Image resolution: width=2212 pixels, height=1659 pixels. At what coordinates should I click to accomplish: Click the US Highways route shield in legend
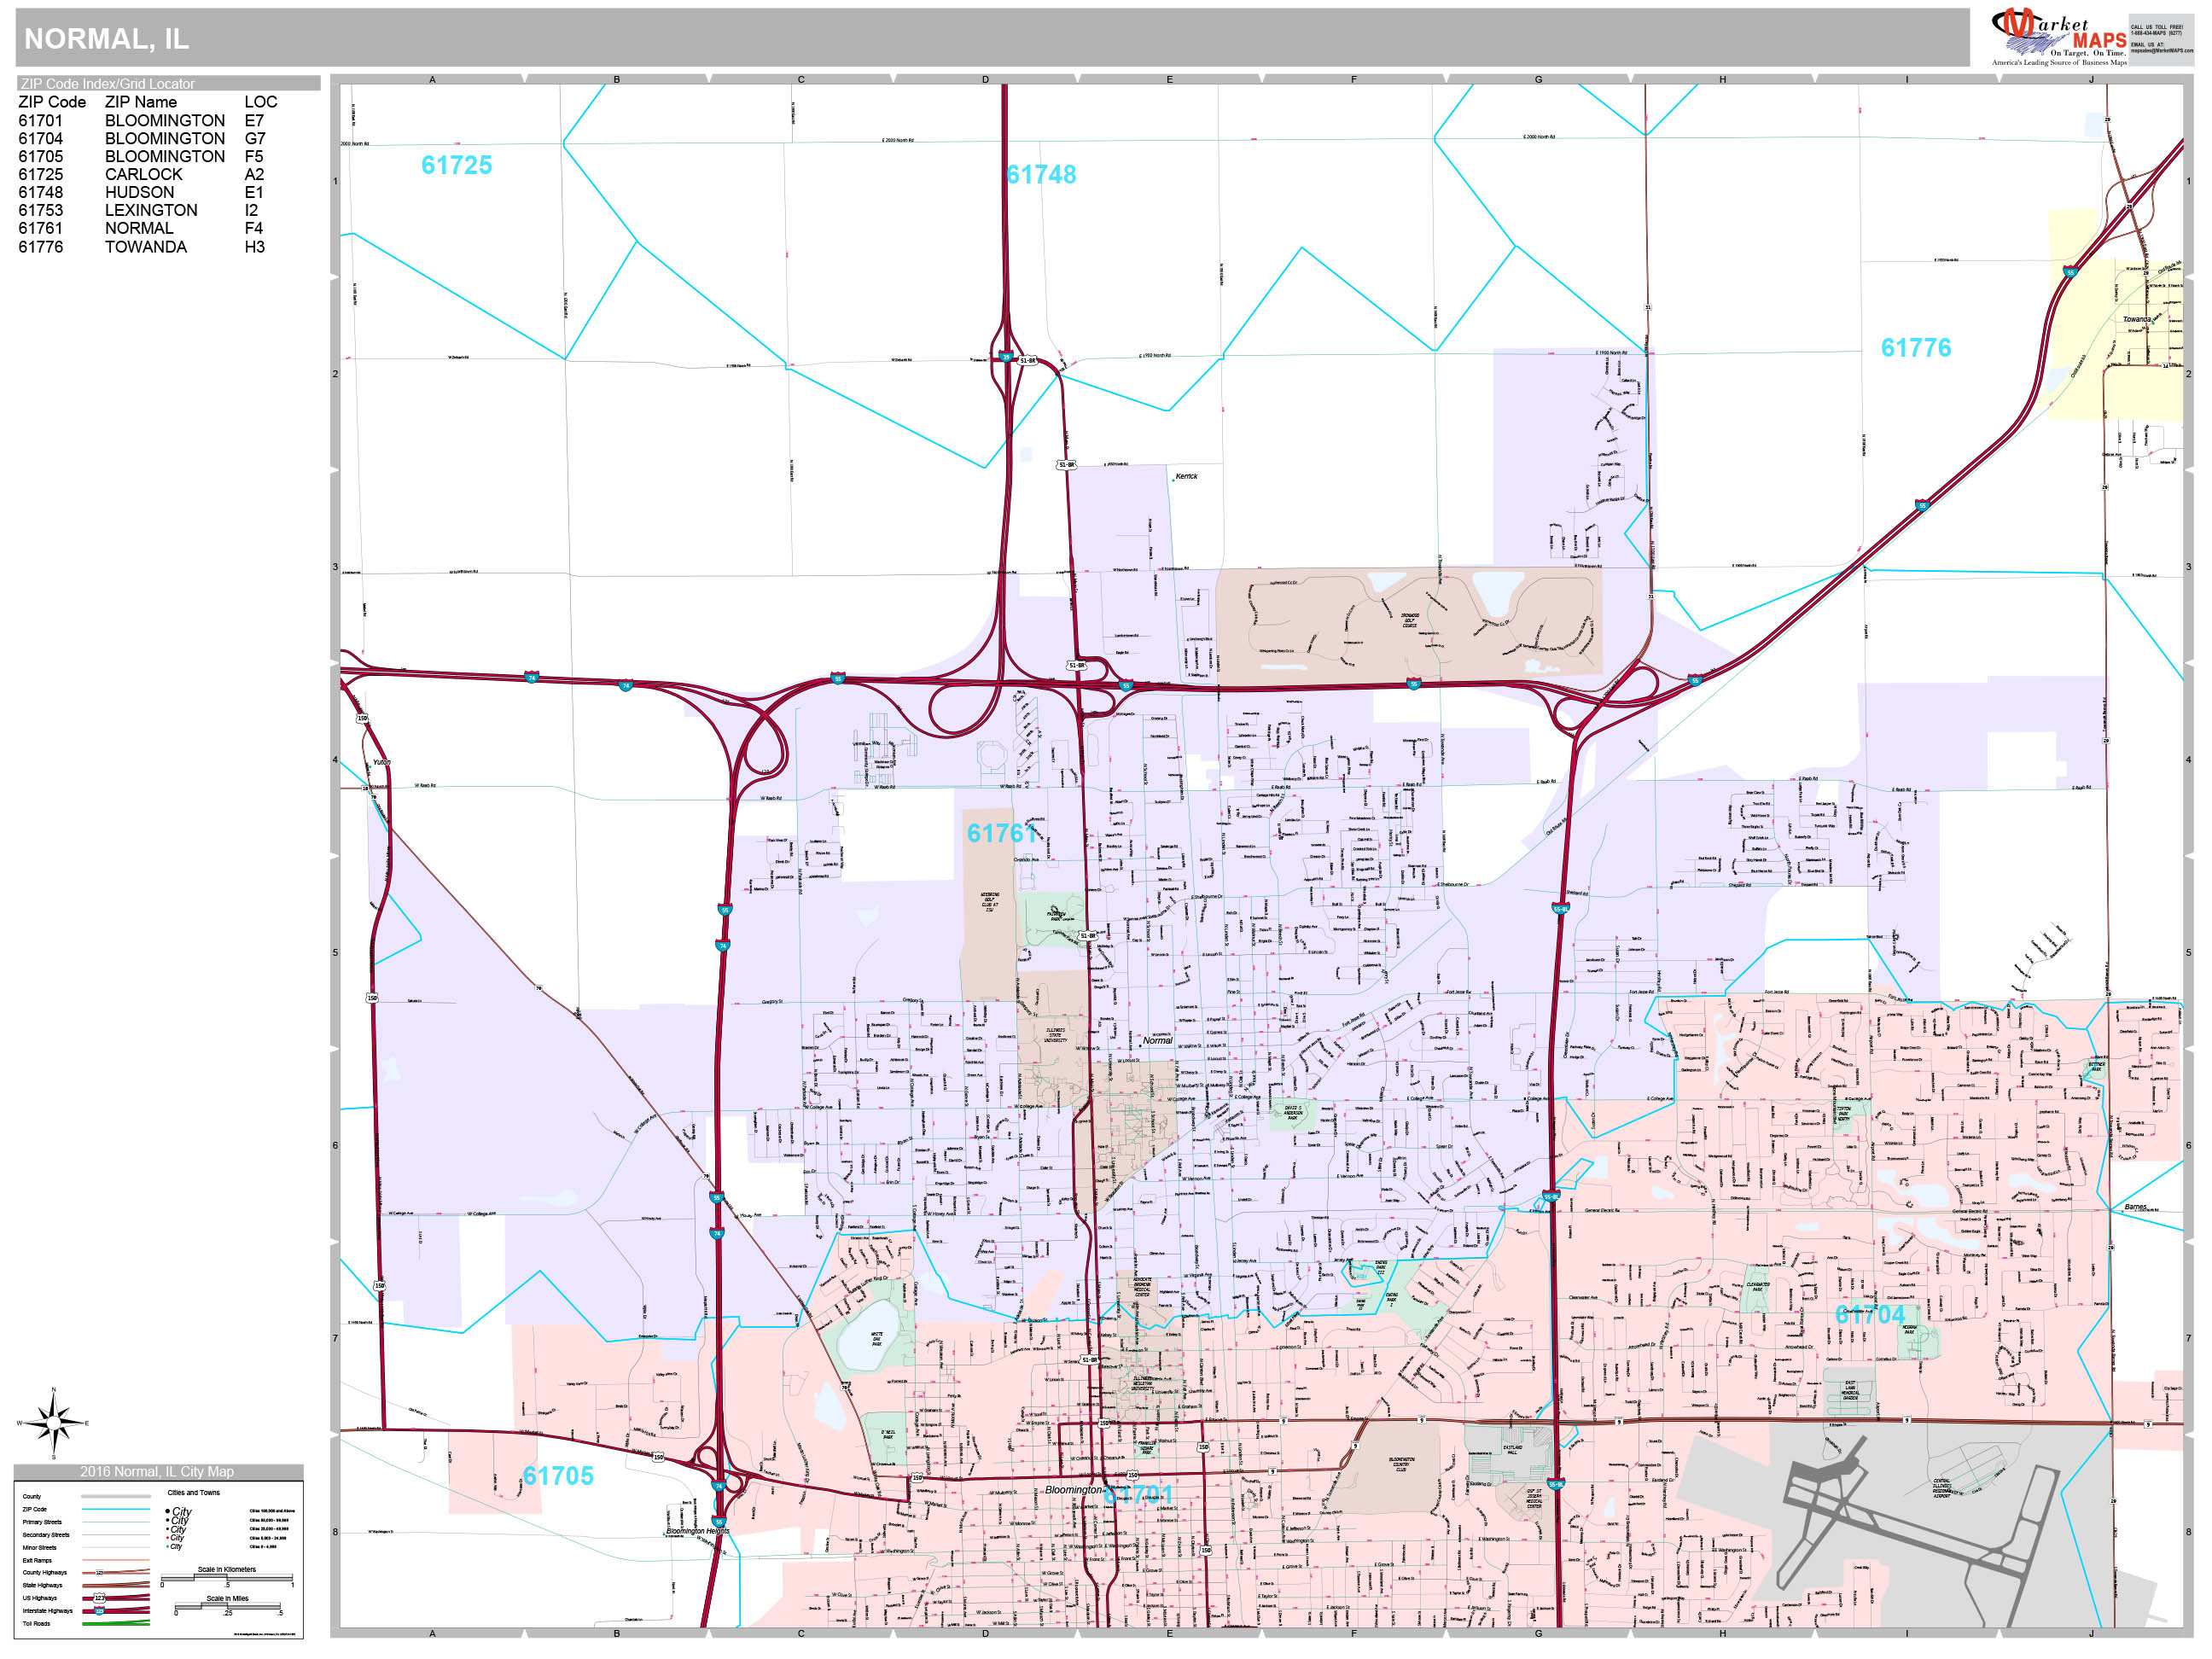[x=100, y=1598]
